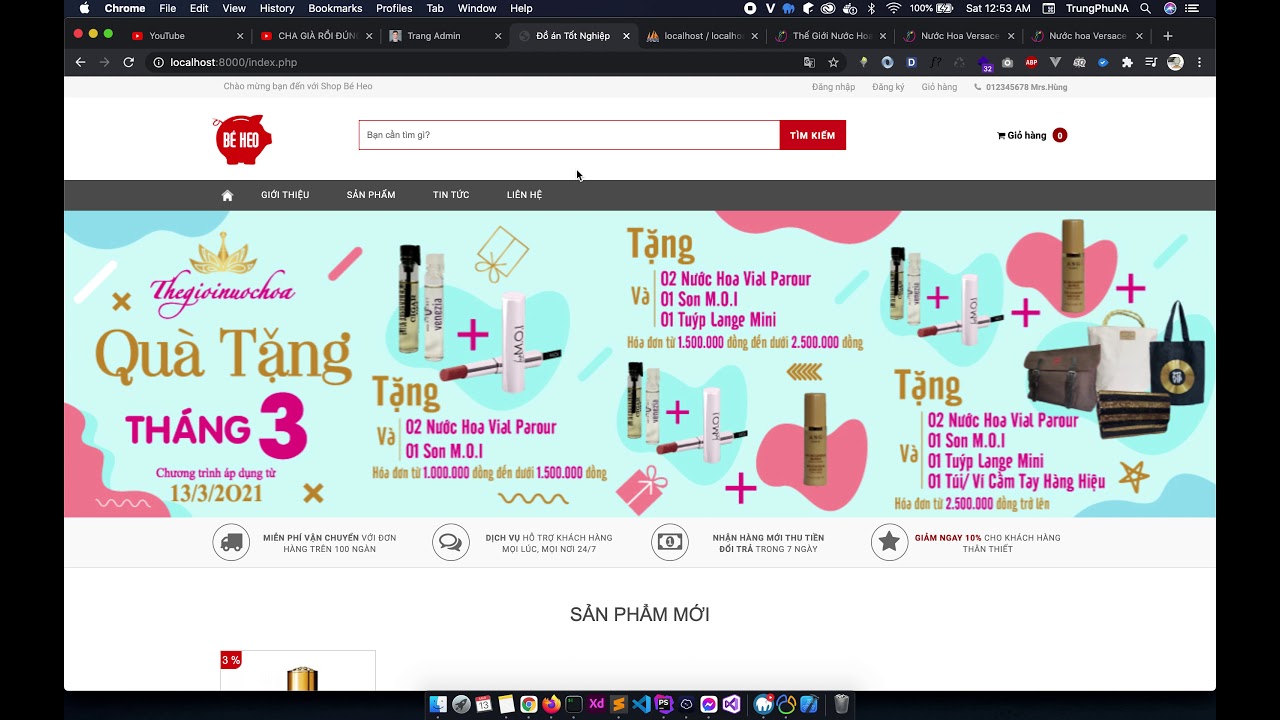The width and height of the screenshot is (1280, 720).
Task: Click the star loyalty discount icon
Action: point(889,542)
